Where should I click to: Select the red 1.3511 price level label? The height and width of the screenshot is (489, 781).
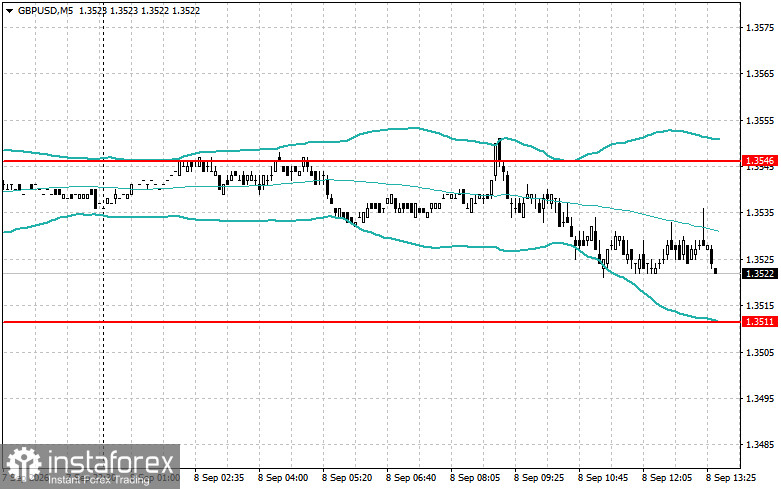(760, 321)
